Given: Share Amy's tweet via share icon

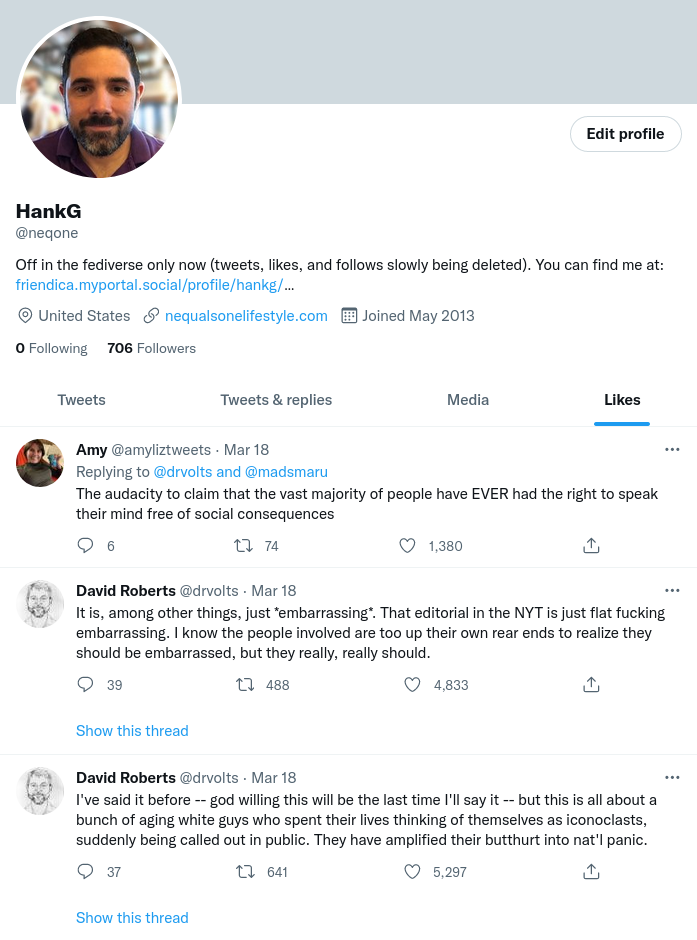Looking at the screenshot, I should (x=591, y=546).
